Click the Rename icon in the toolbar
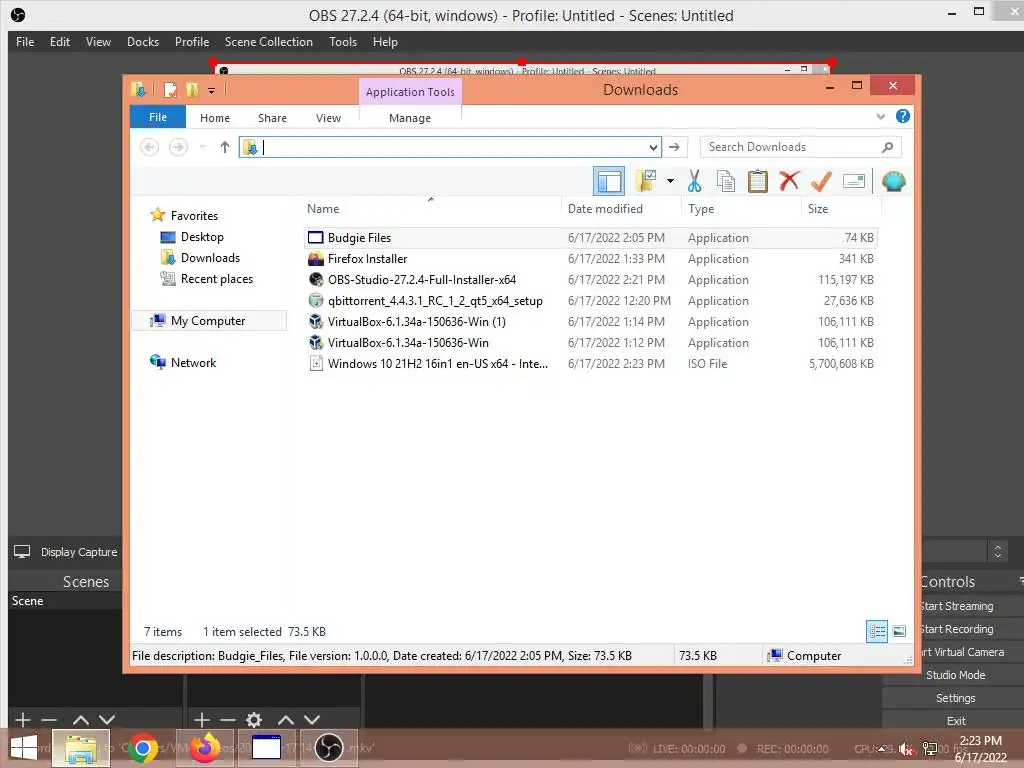This screenshot has width=1024, height=768. (854, 181)
